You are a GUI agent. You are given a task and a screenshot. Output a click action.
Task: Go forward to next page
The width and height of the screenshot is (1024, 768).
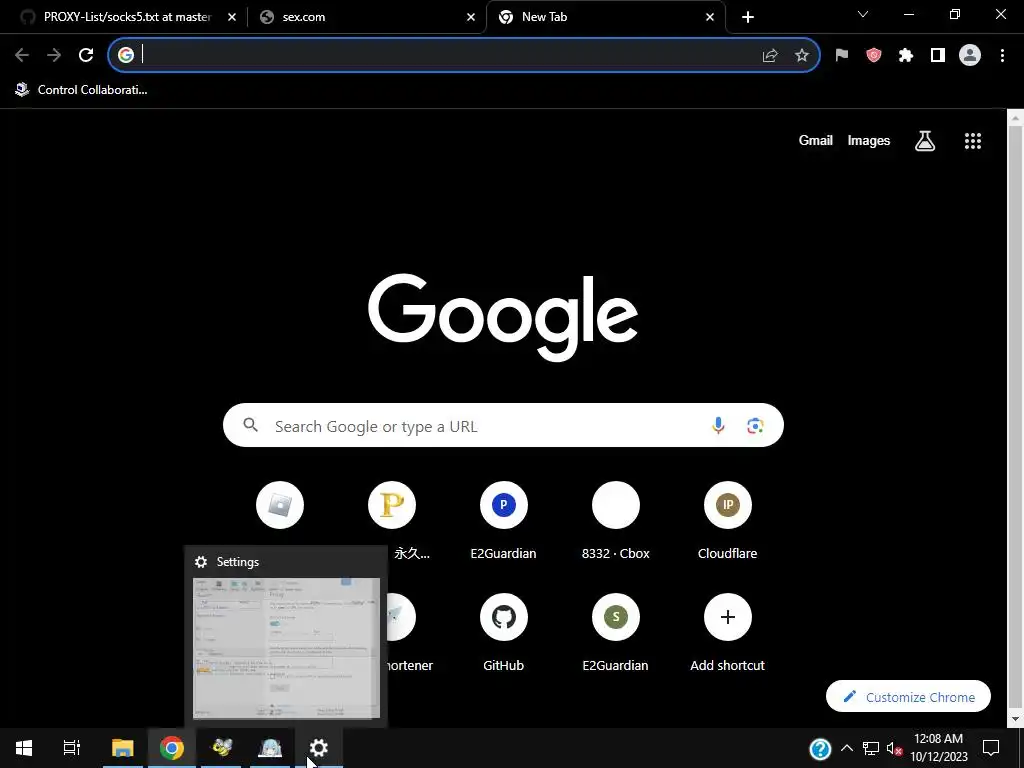click(x=54, y=56)
